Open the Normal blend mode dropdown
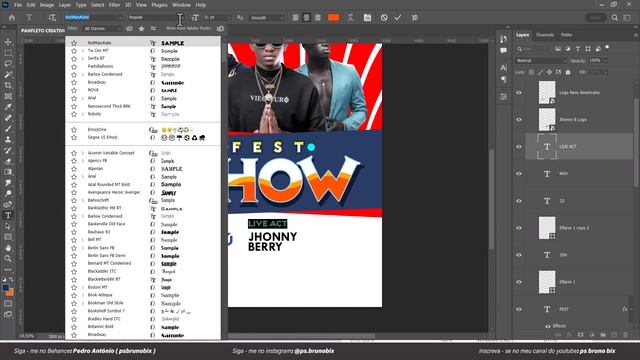Screen dimensions: 640x360 [x=541, y=60]
